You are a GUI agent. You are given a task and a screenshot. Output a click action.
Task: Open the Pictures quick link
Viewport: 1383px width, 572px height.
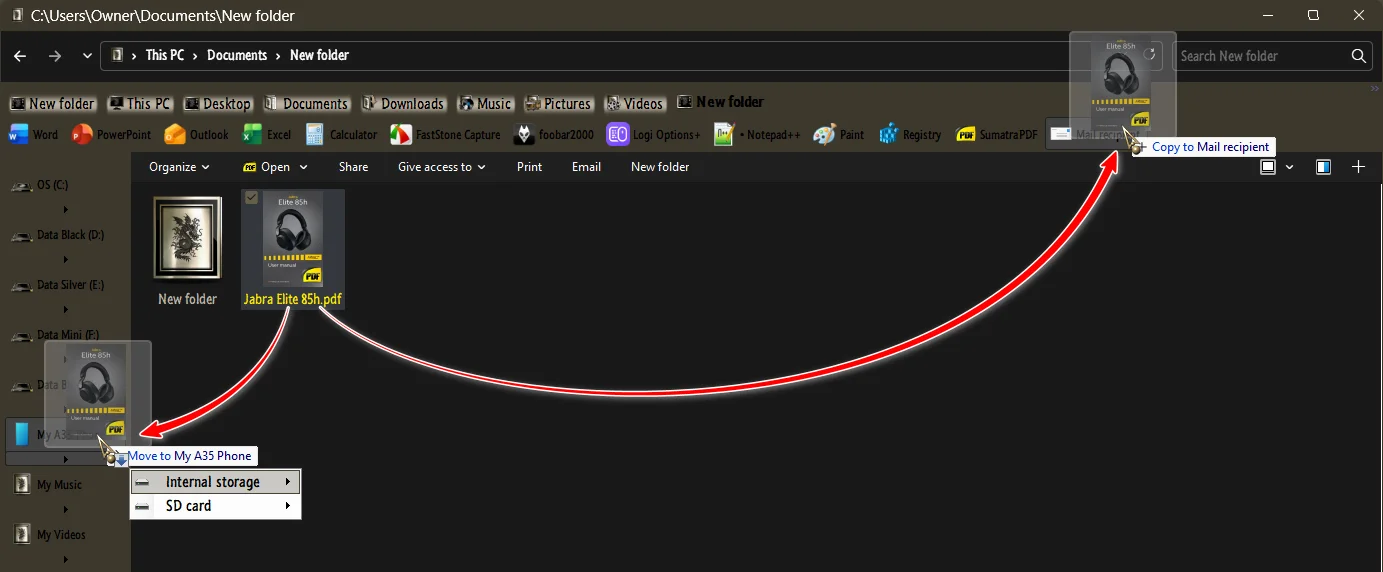[x=558, y=103]
